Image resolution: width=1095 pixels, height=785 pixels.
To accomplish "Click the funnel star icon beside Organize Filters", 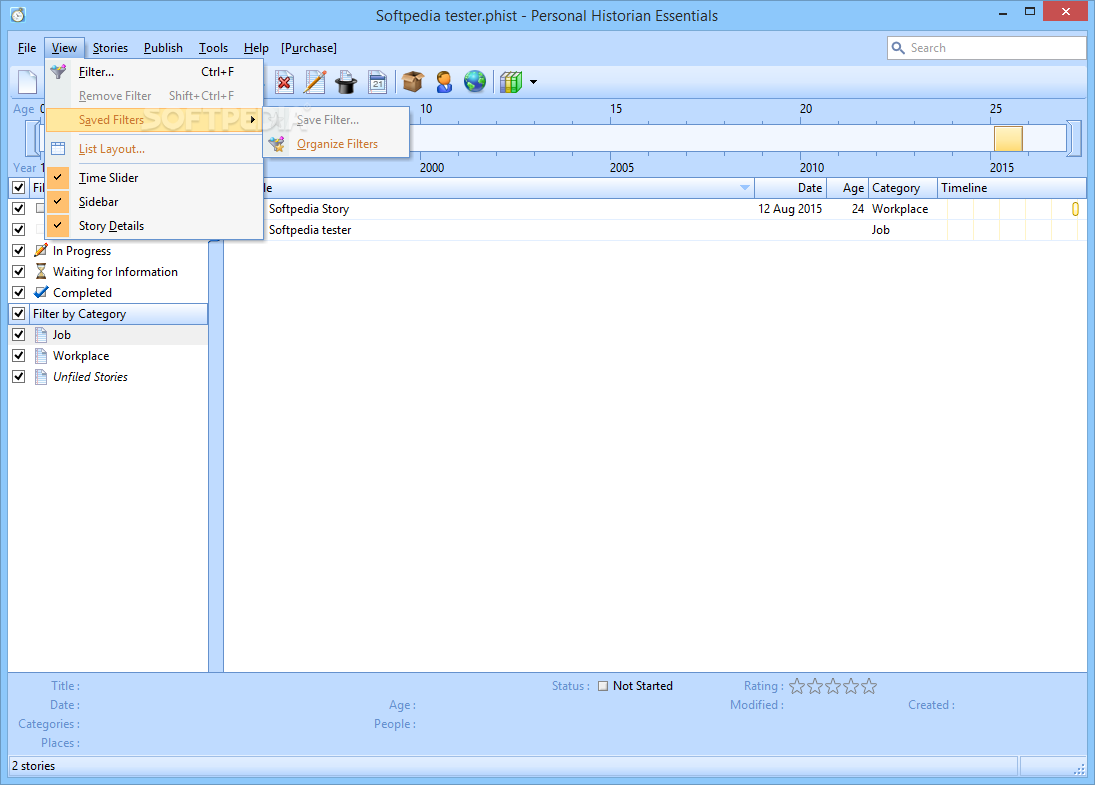I will coord(277,144).
